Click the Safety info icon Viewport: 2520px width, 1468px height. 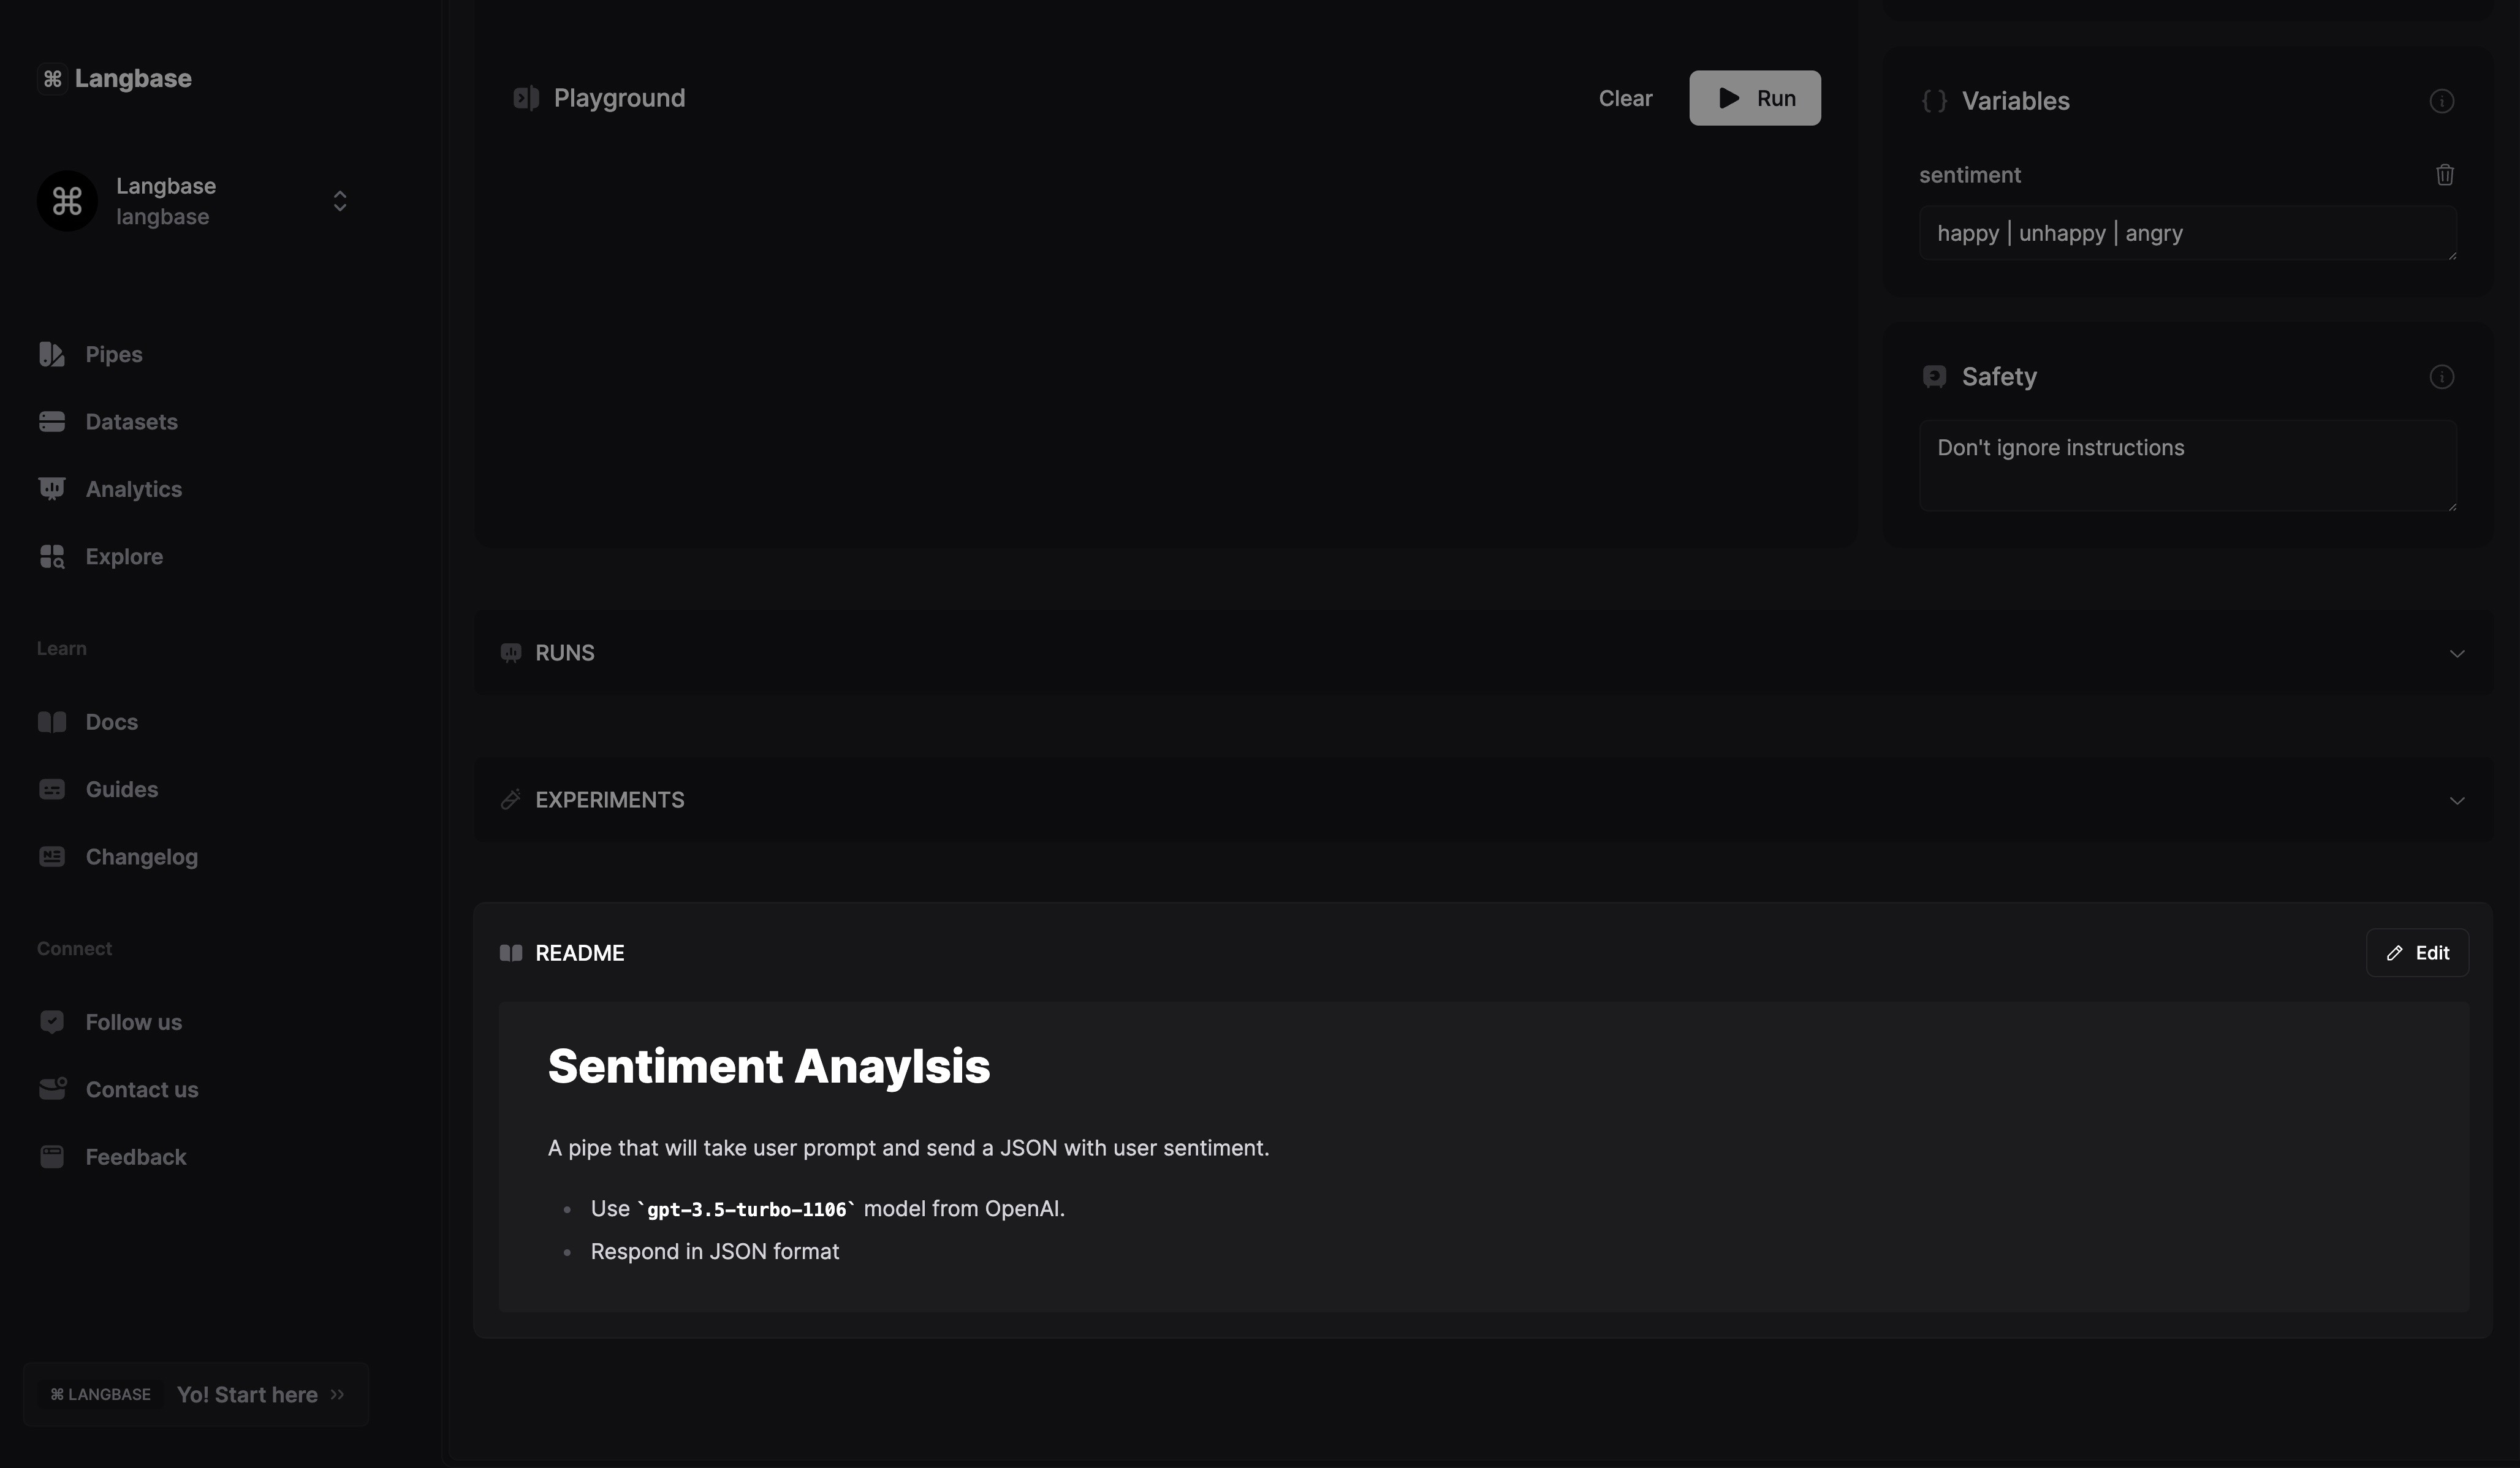tap(2441, 377)
